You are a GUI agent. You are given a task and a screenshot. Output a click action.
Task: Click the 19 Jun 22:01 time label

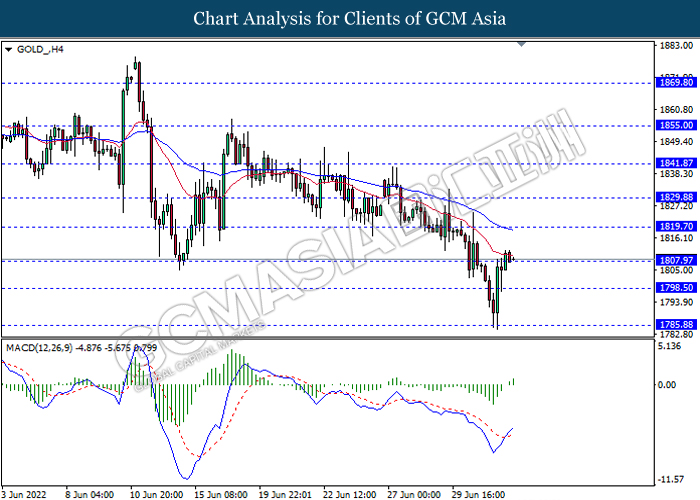pos(285,495)
